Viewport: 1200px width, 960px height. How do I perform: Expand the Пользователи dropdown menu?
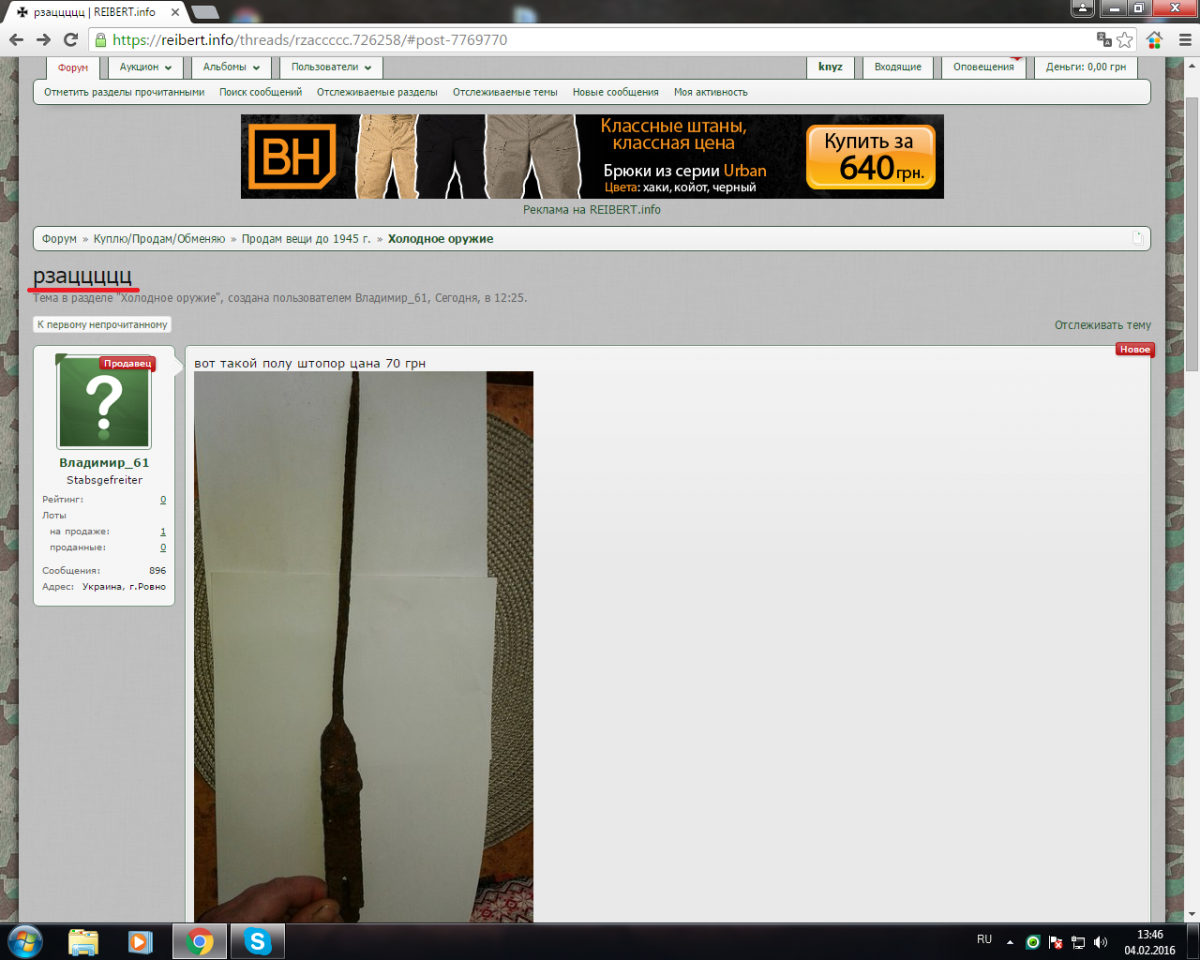pos(331,67)
